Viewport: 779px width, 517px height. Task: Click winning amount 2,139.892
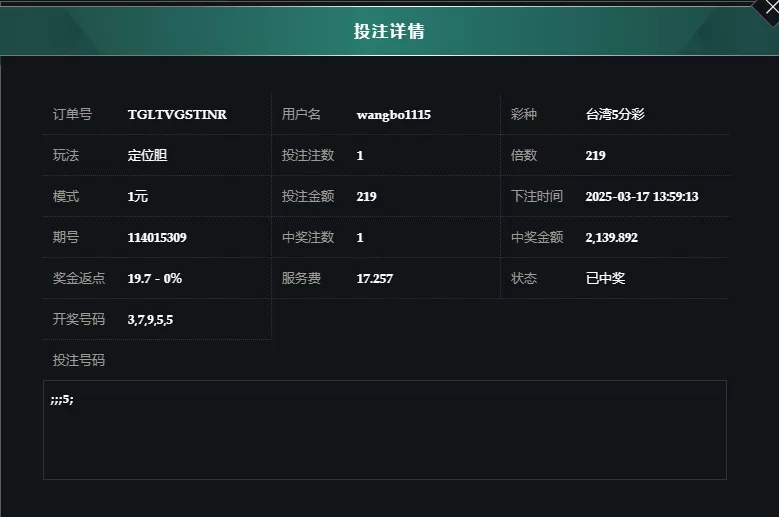[x=612, y=237]
